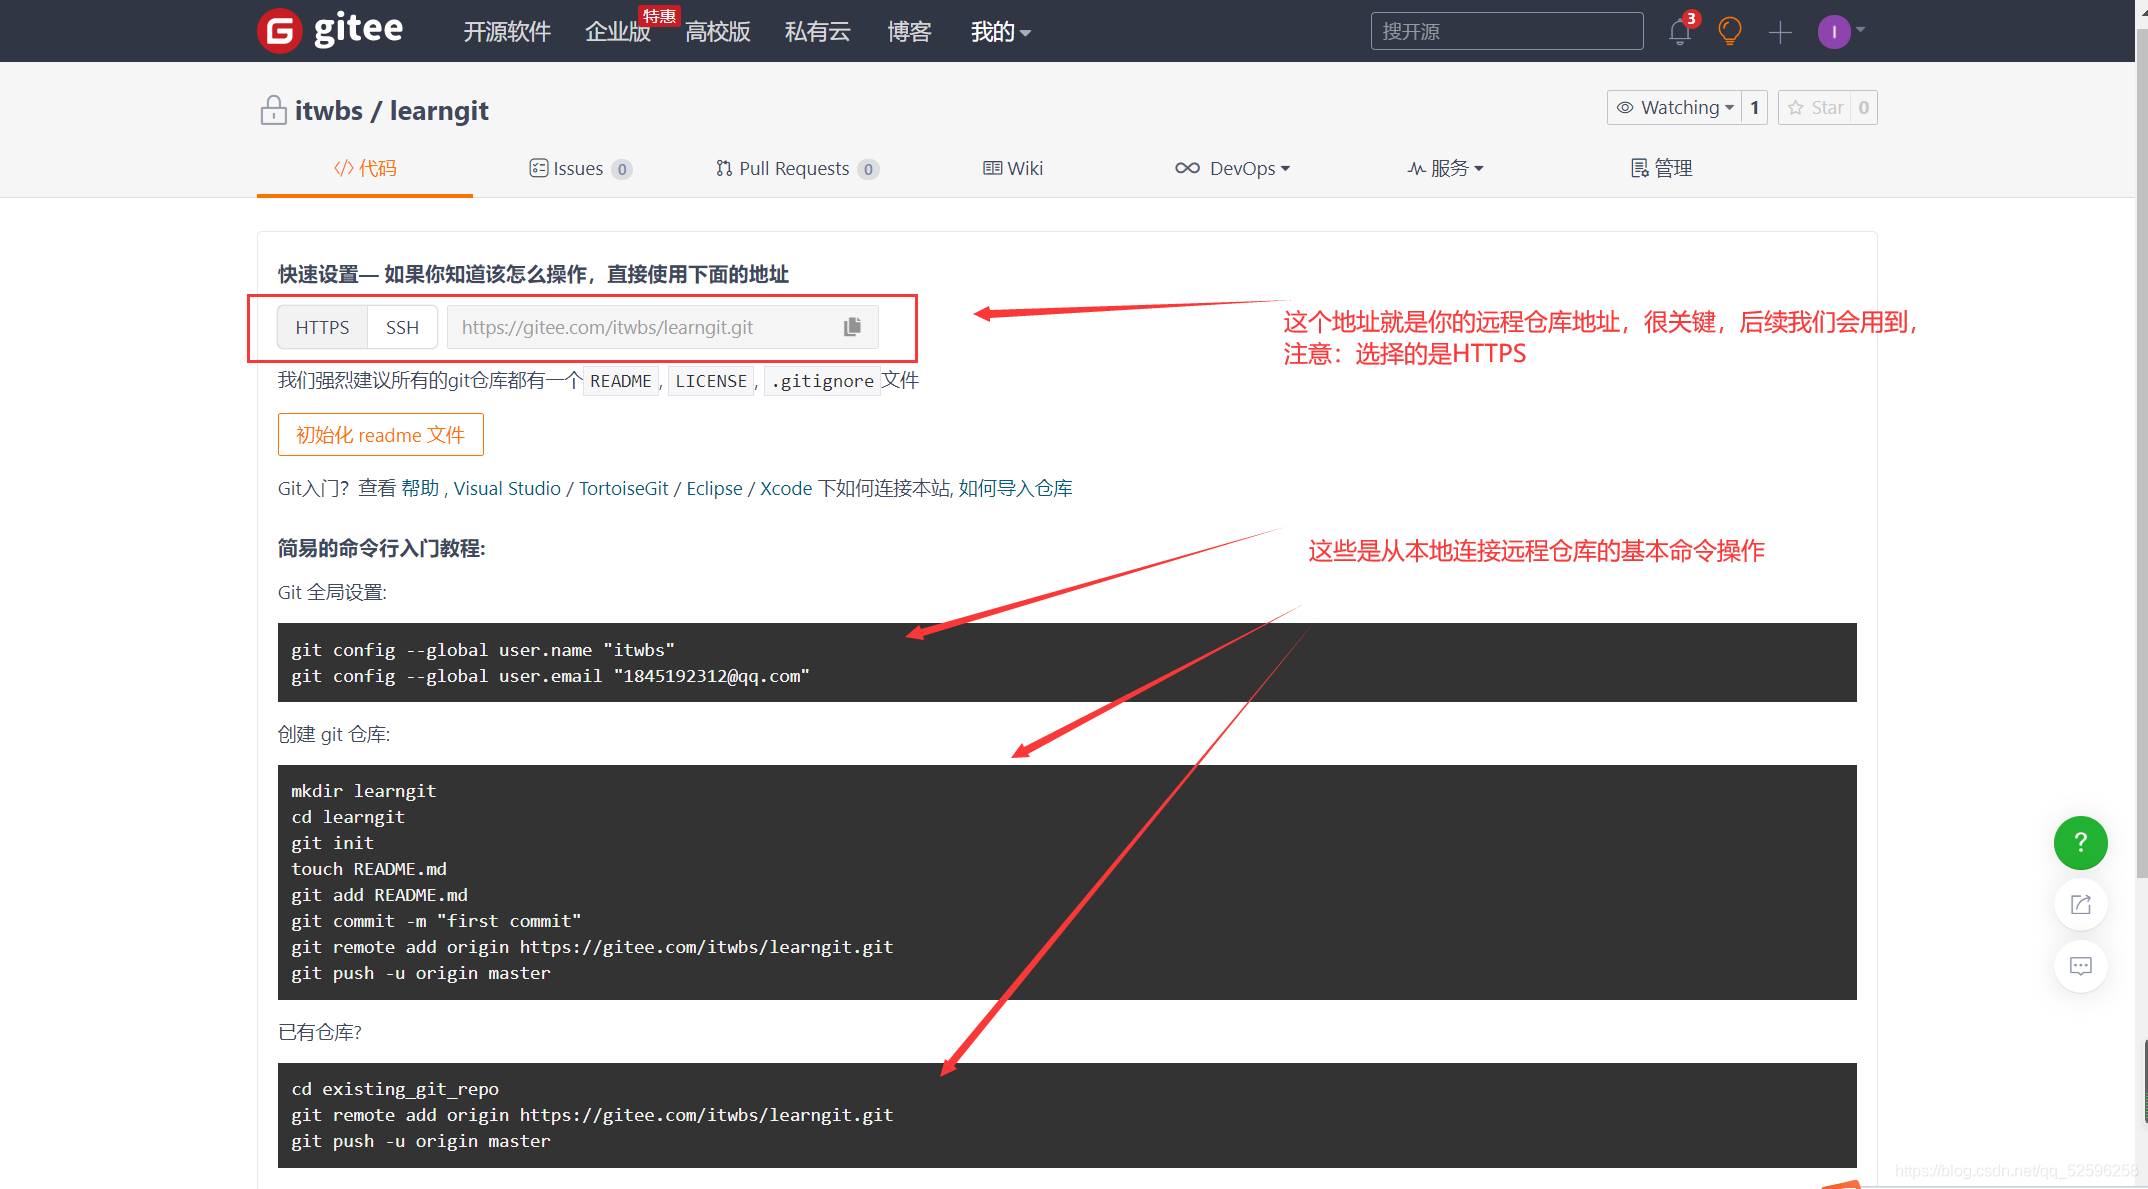Viewport: 2148px width, 1189px height.
Task: Open the Visual Studio help link
Action: [x=507, y=488]
